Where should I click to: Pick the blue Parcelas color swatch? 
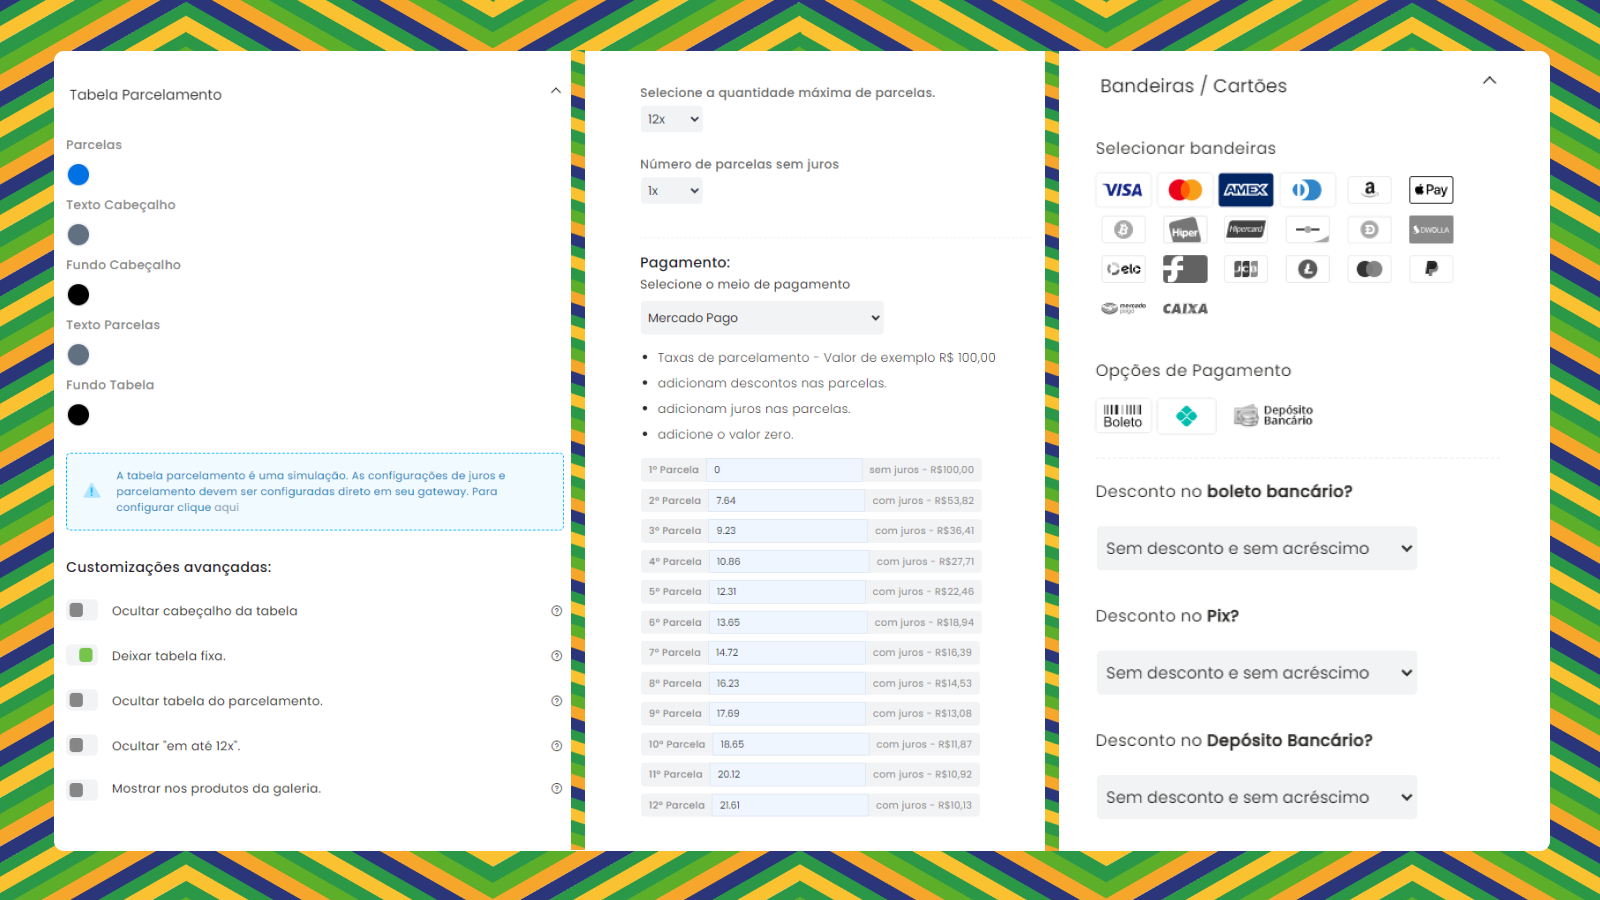(78, 175)
